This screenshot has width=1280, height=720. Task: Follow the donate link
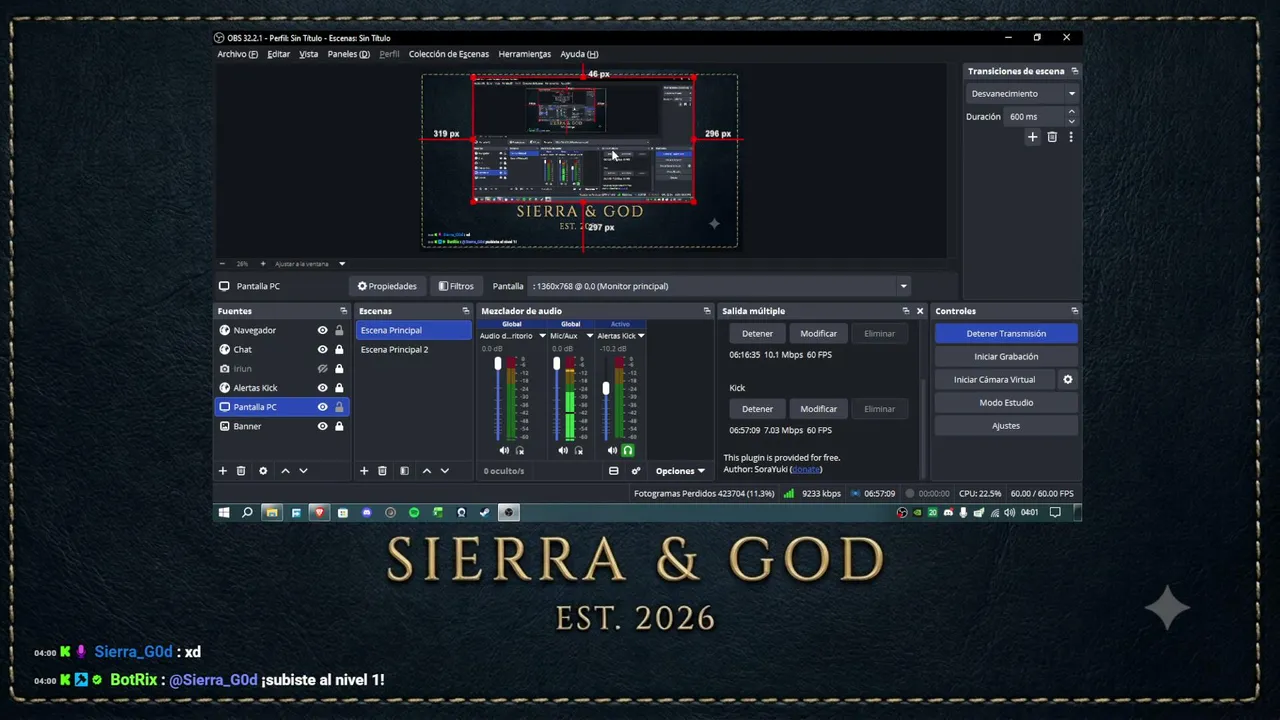806,469
